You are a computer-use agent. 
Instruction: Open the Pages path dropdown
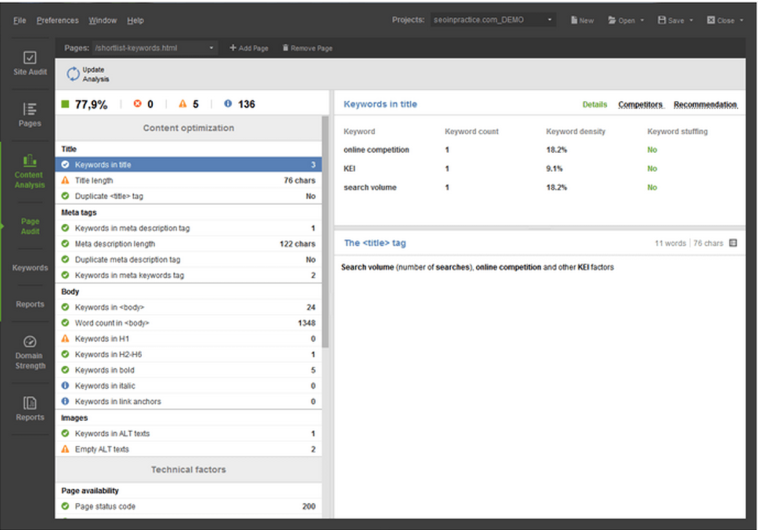click(154, 48)
